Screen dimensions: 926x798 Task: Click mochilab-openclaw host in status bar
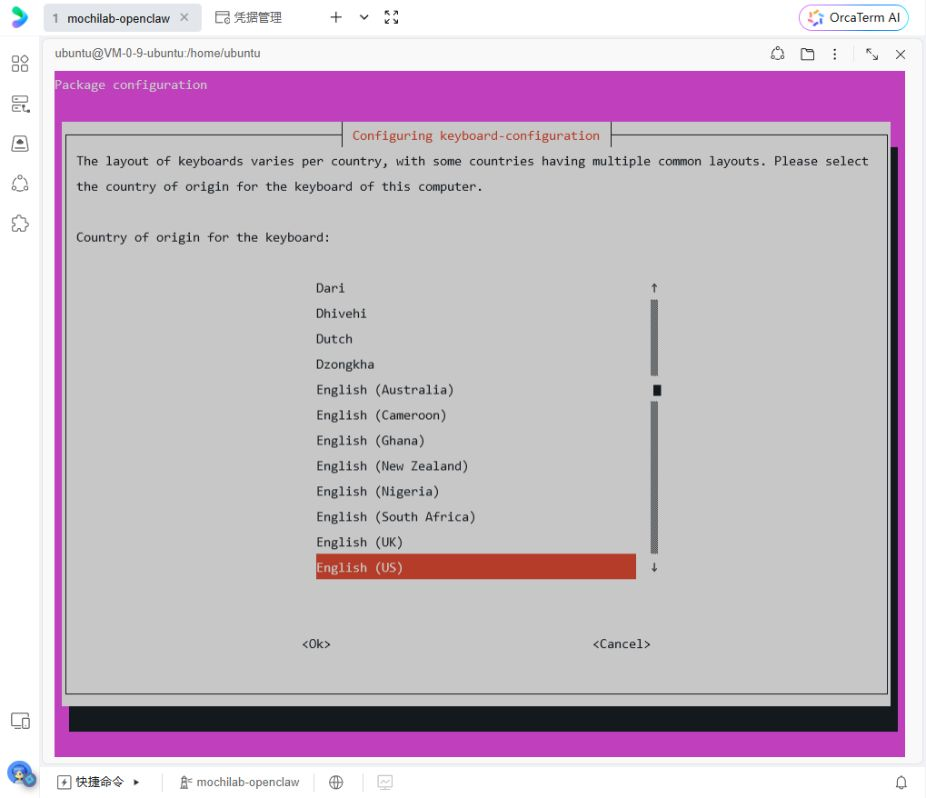[239, 782]
